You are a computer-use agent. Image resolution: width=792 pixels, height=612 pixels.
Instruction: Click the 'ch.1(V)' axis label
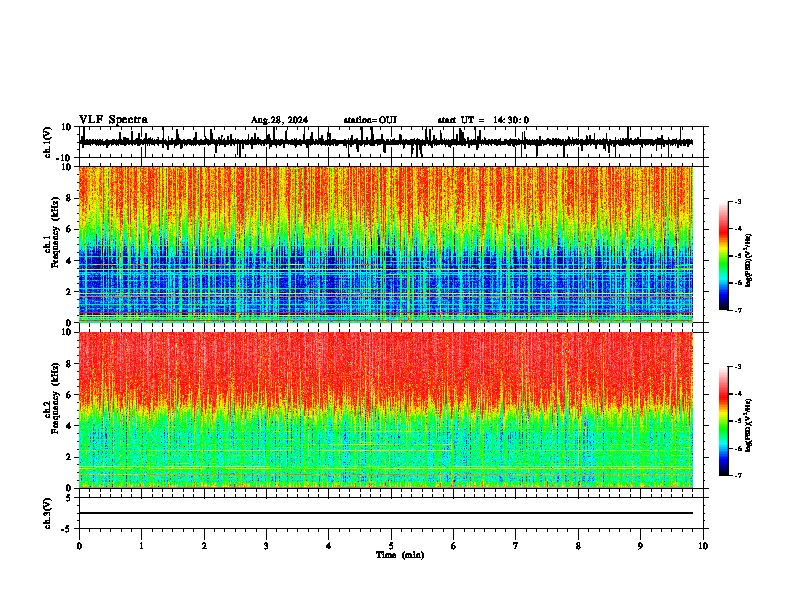(x=48, y=142)
